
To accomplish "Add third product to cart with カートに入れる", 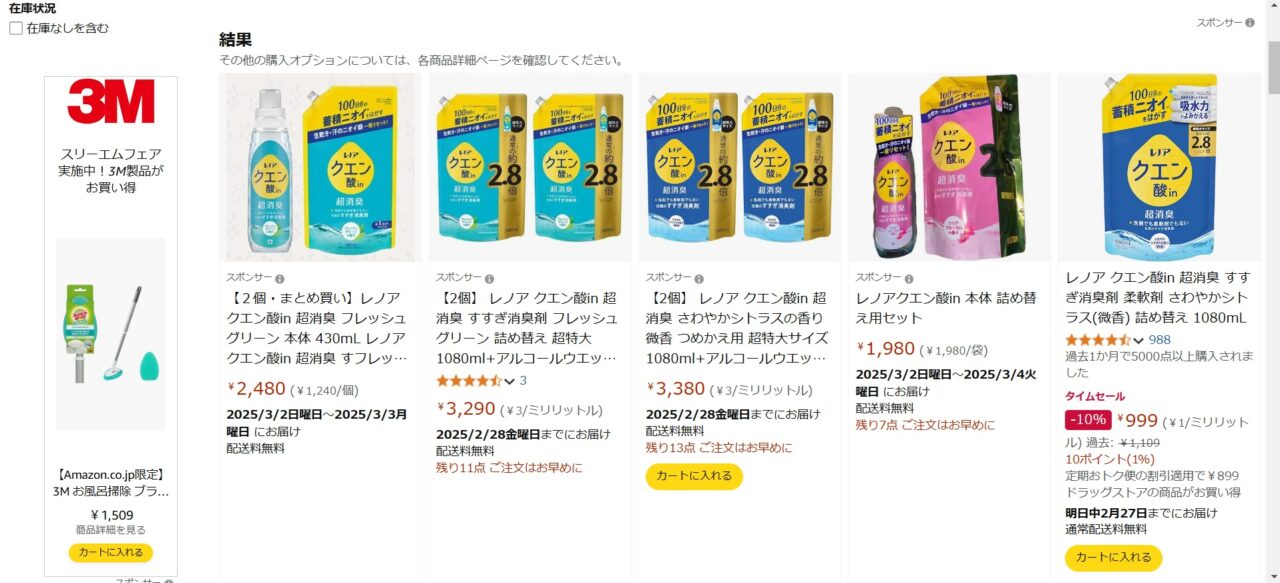I will [x=694, y=477].
